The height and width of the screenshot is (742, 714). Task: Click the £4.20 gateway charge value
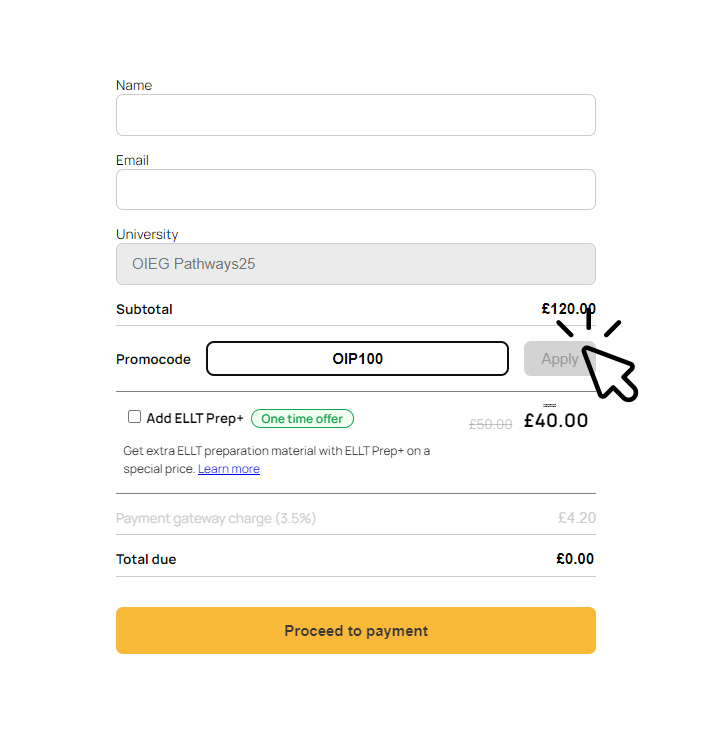[x=577, y=518]
